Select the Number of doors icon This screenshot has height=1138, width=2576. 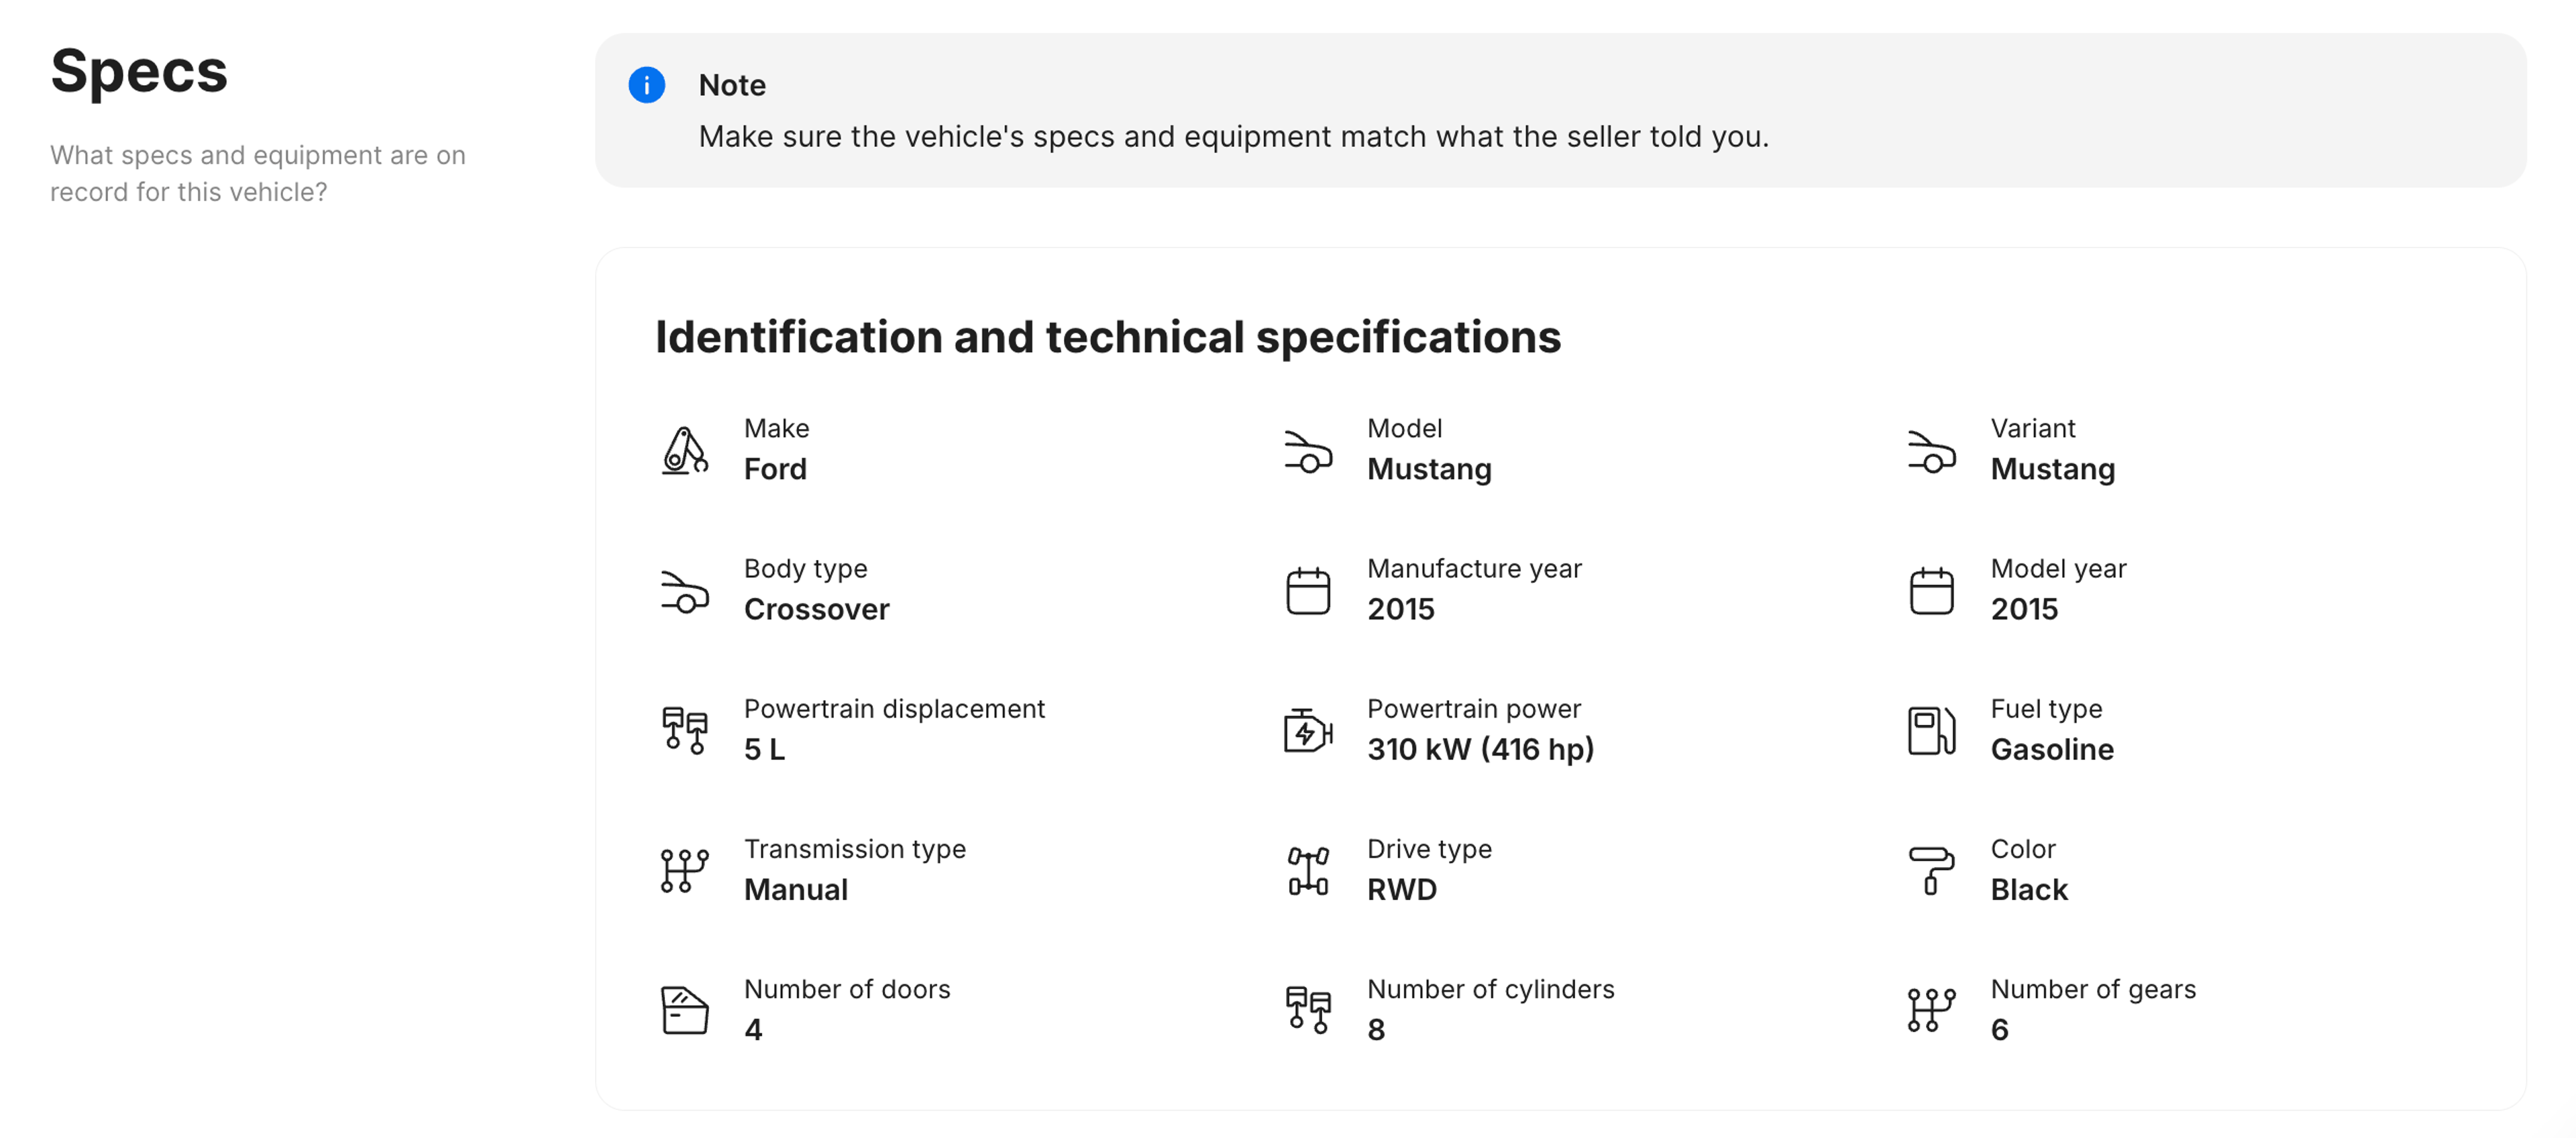(x=684, y=1010)
